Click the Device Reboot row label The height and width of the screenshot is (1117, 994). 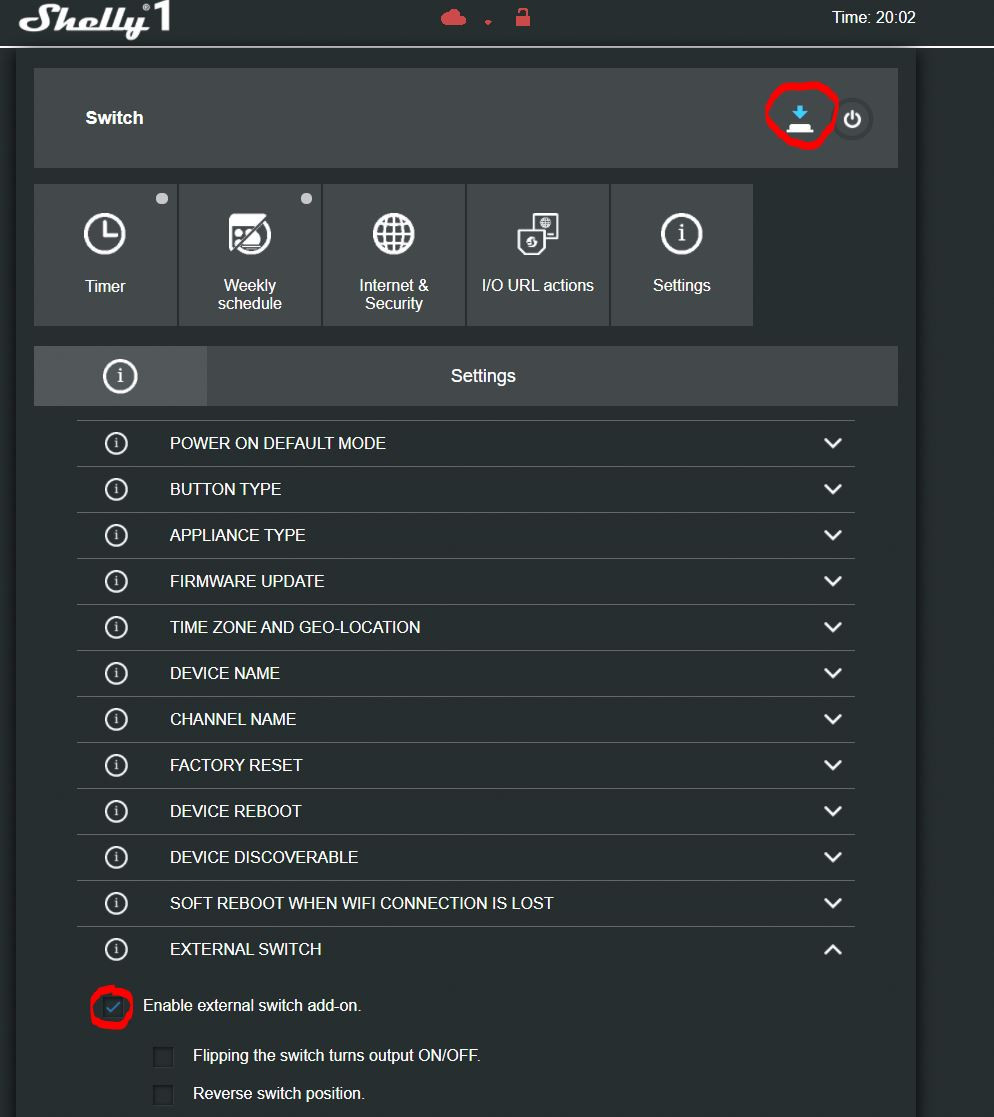(235, 811)
